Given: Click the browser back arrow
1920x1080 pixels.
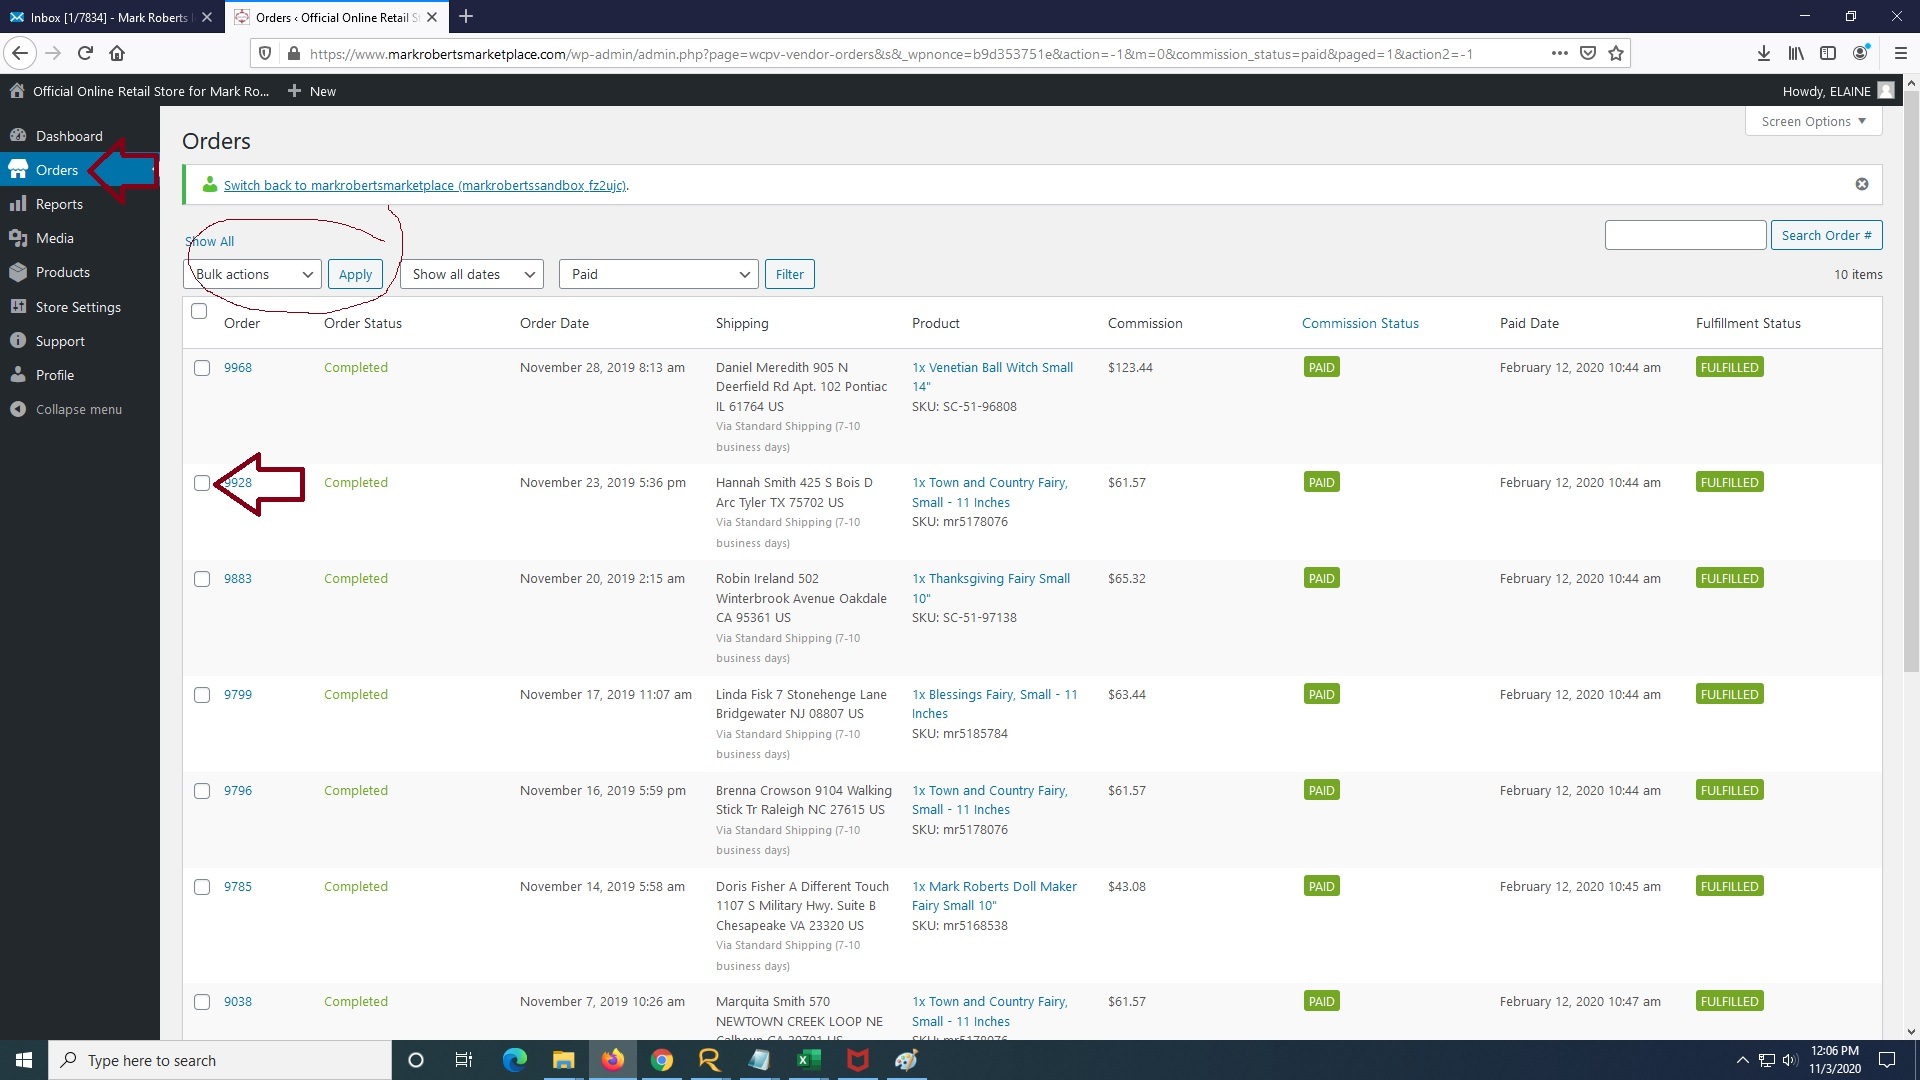Looking at the screenshot, I should tap(20, 53).
